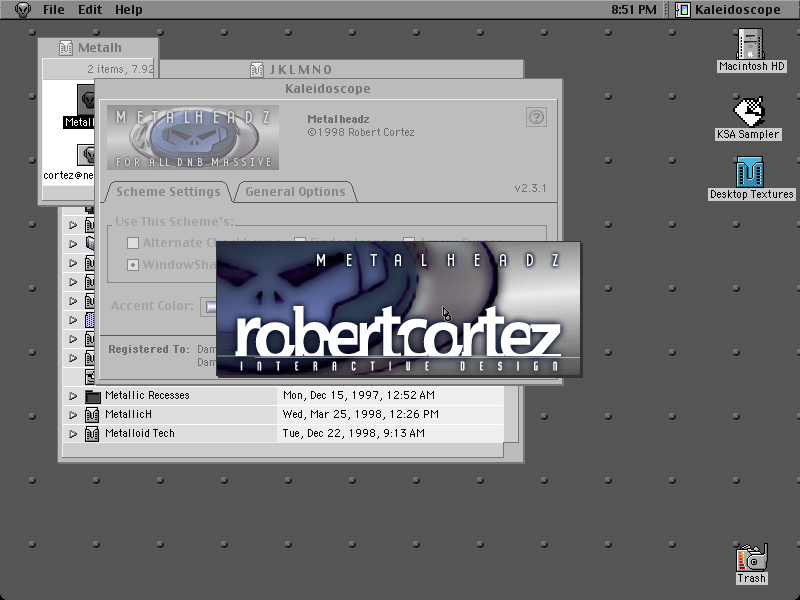Select the KSA Sampler desktop icon
This screenshot has width=800, height=600.
(x=749, y=112)
